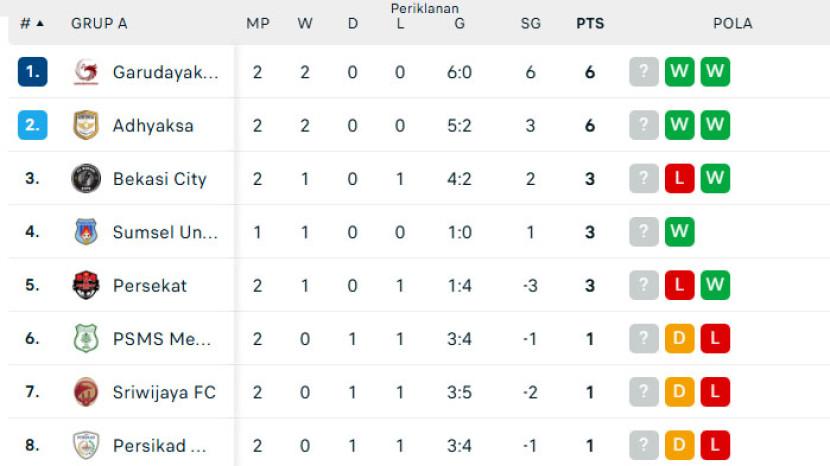
Task: Click the Persikad team crest
Action: [86, 445]
